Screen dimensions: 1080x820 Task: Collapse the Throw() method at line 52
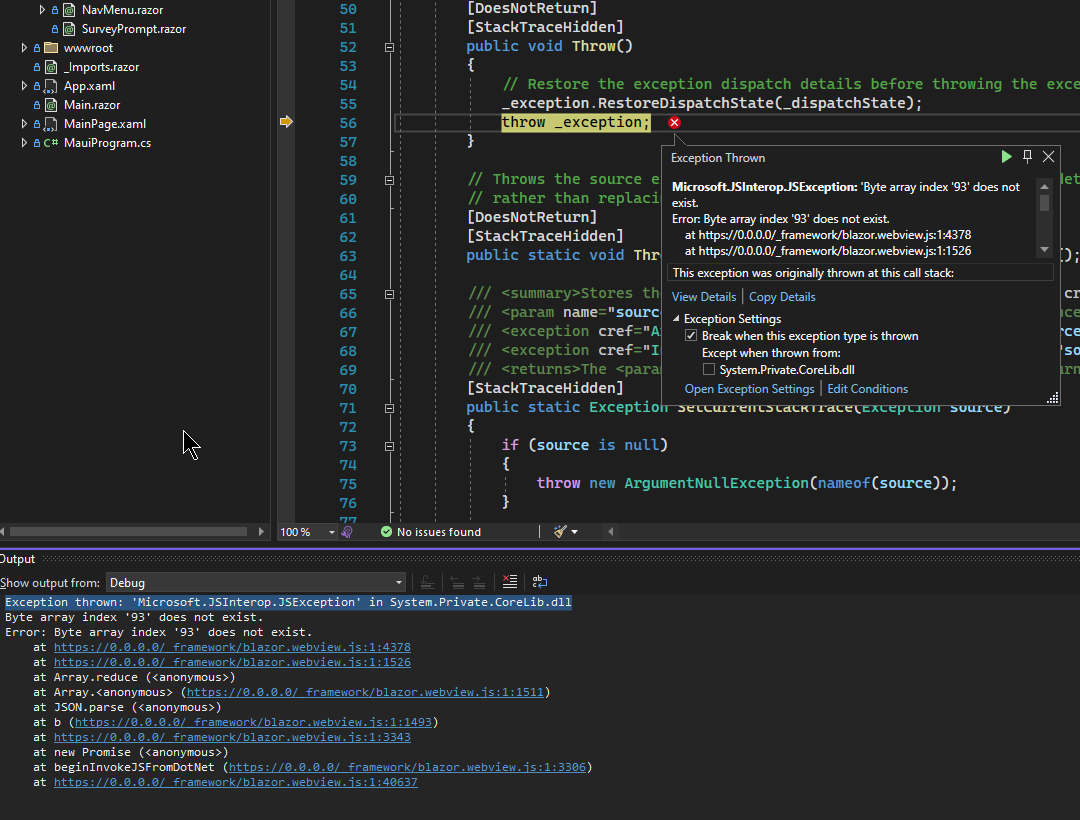(389, 48)
